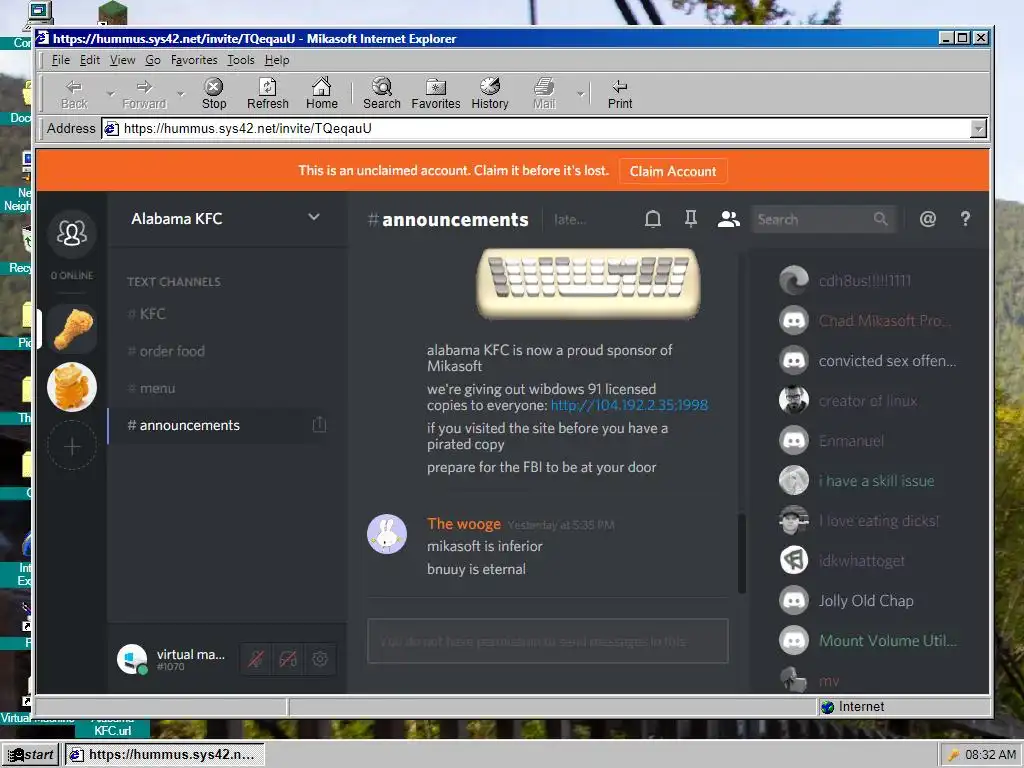Open the friends home icon
Viewport: 1024px width, 768px height.
pos(72,232)
